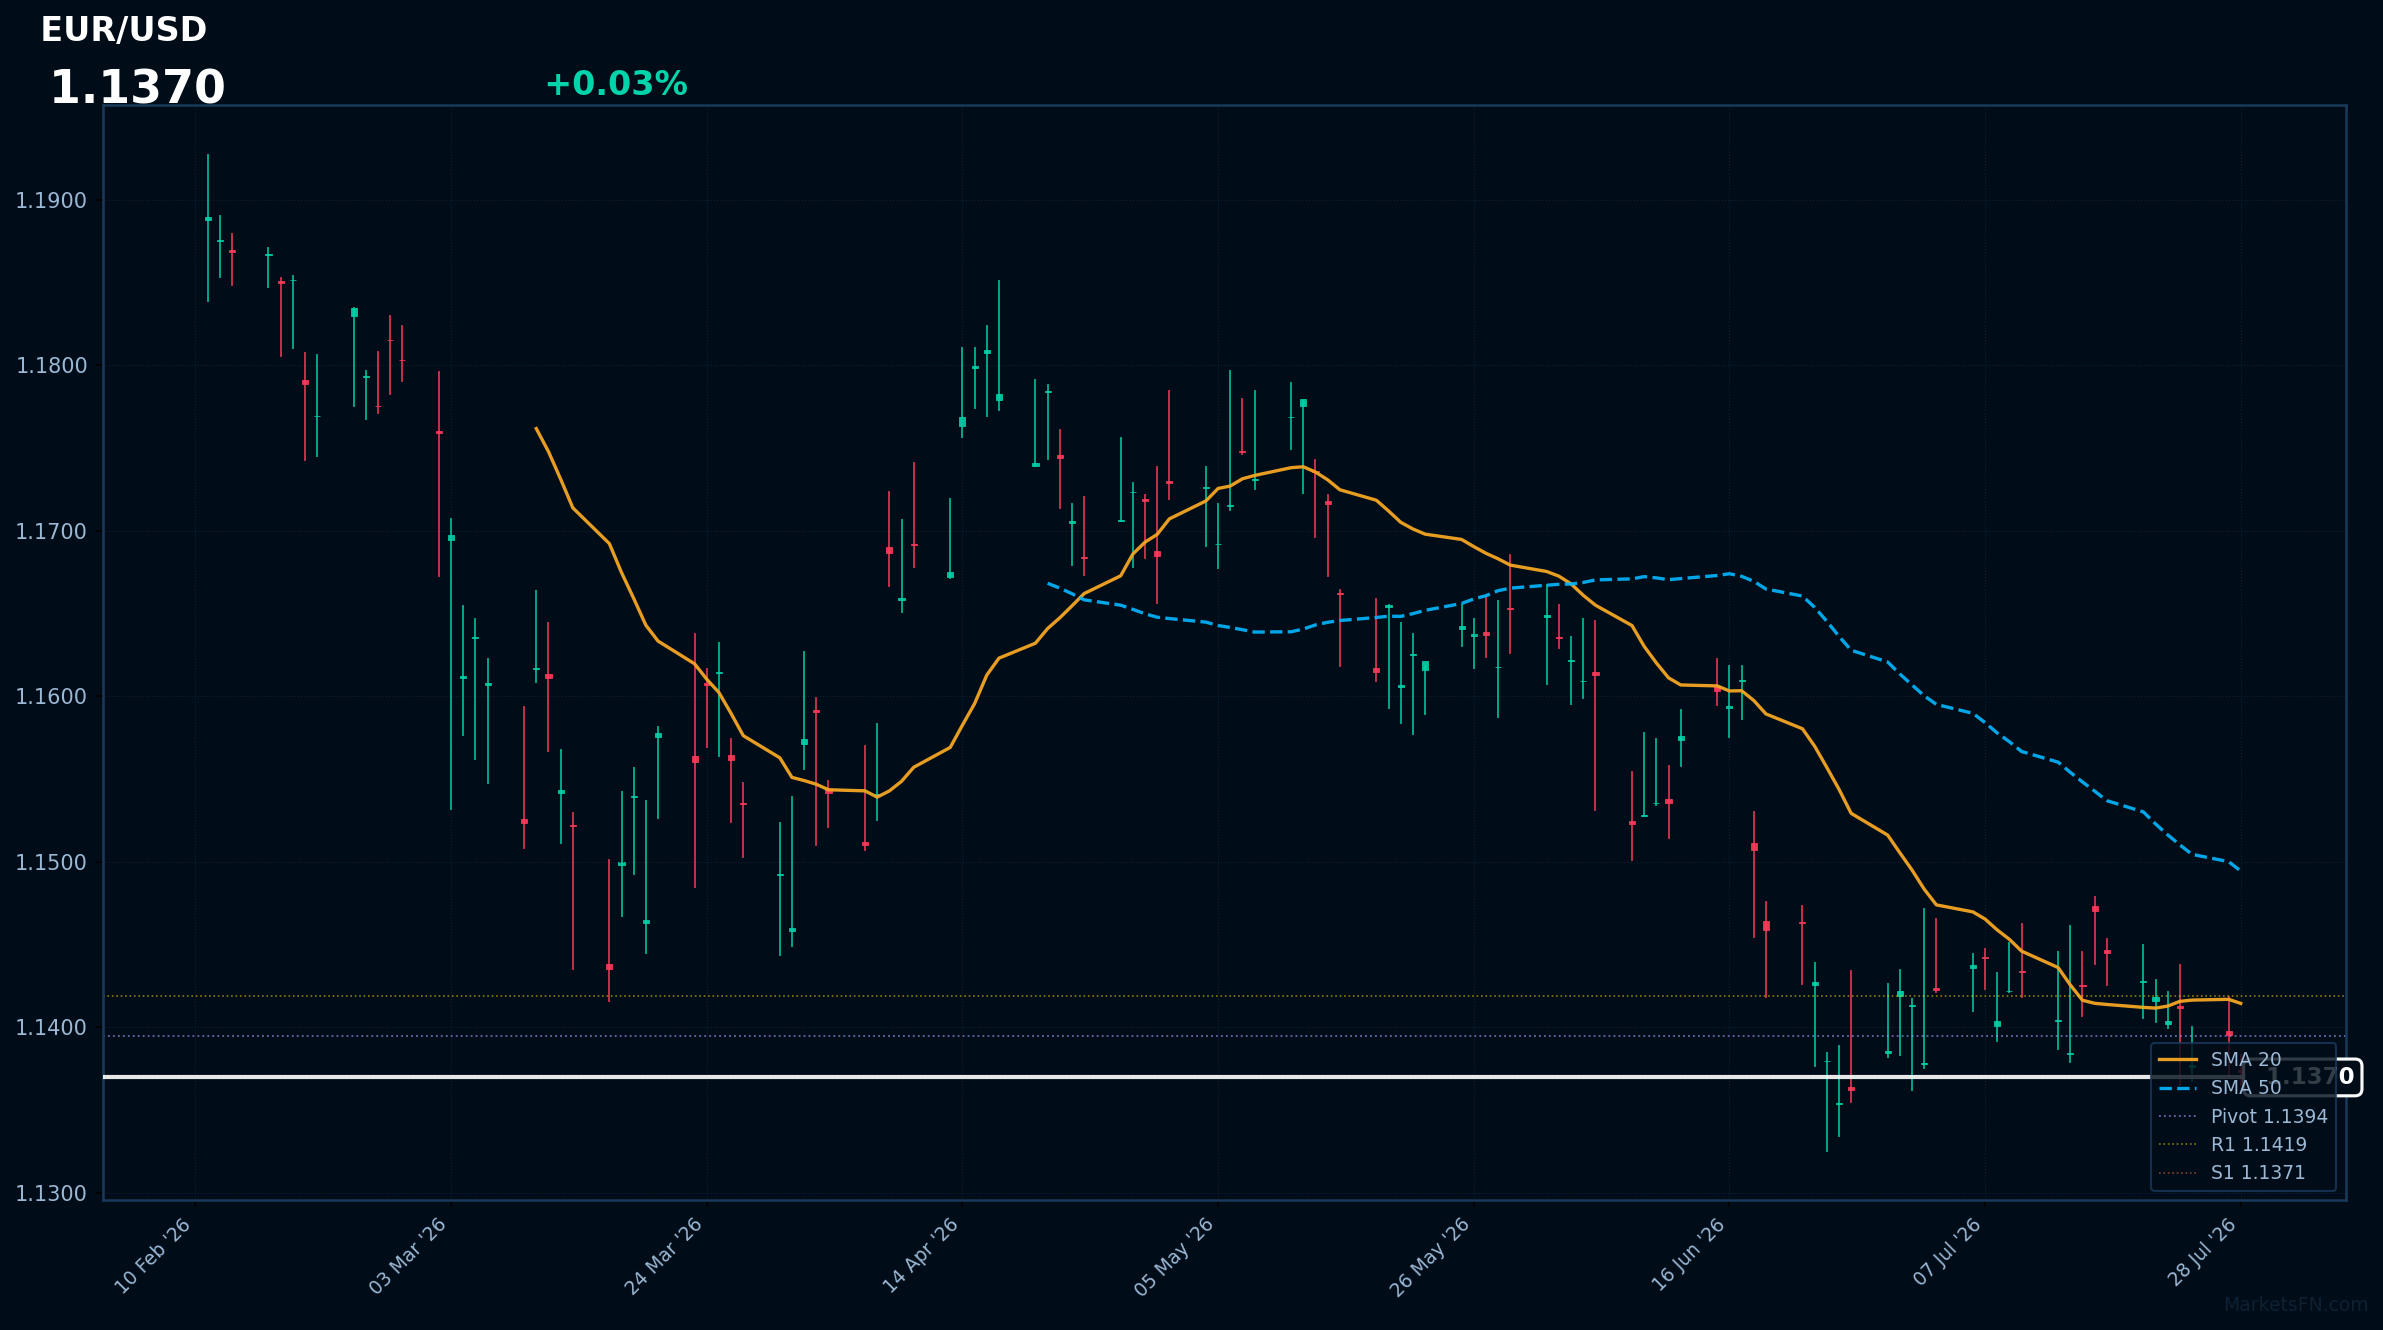Click the +0.03% change value

click(616, 84)
